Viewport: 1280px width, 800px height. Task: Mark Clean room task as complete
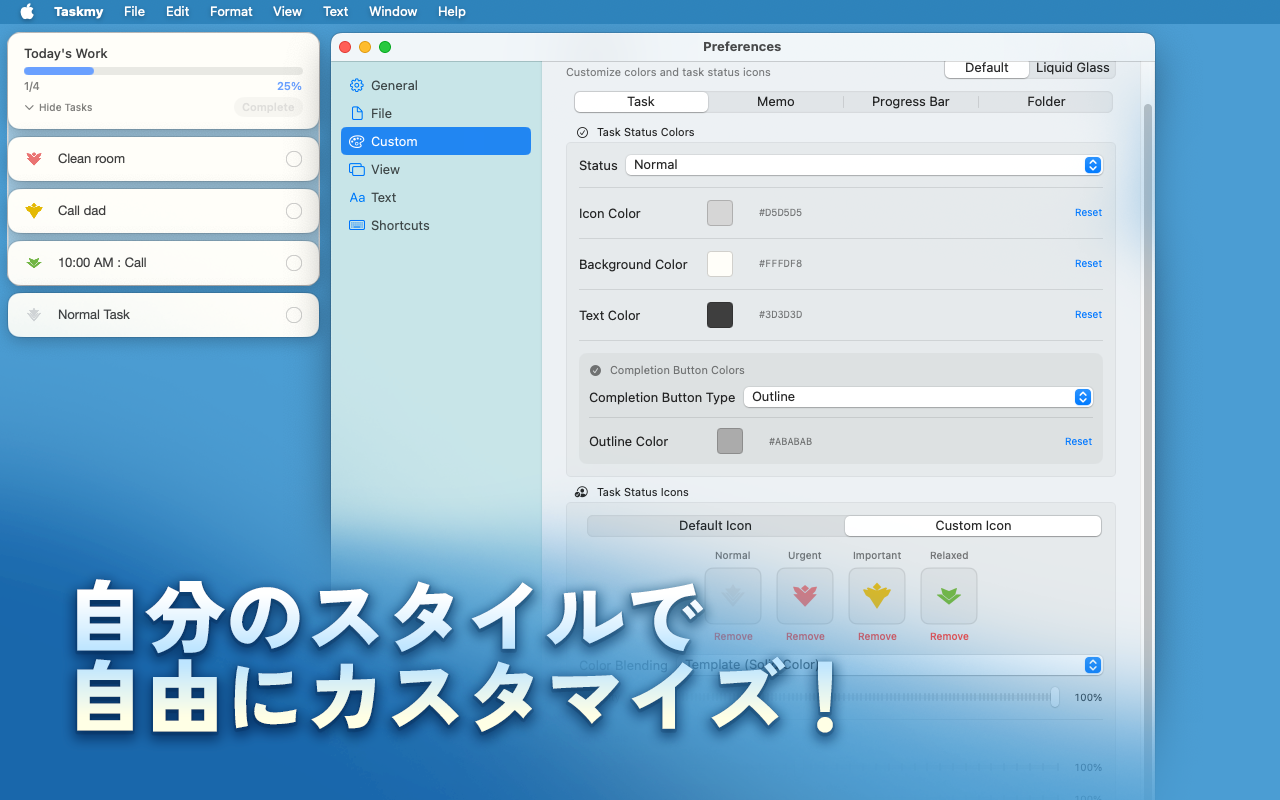tap(294, 159)
